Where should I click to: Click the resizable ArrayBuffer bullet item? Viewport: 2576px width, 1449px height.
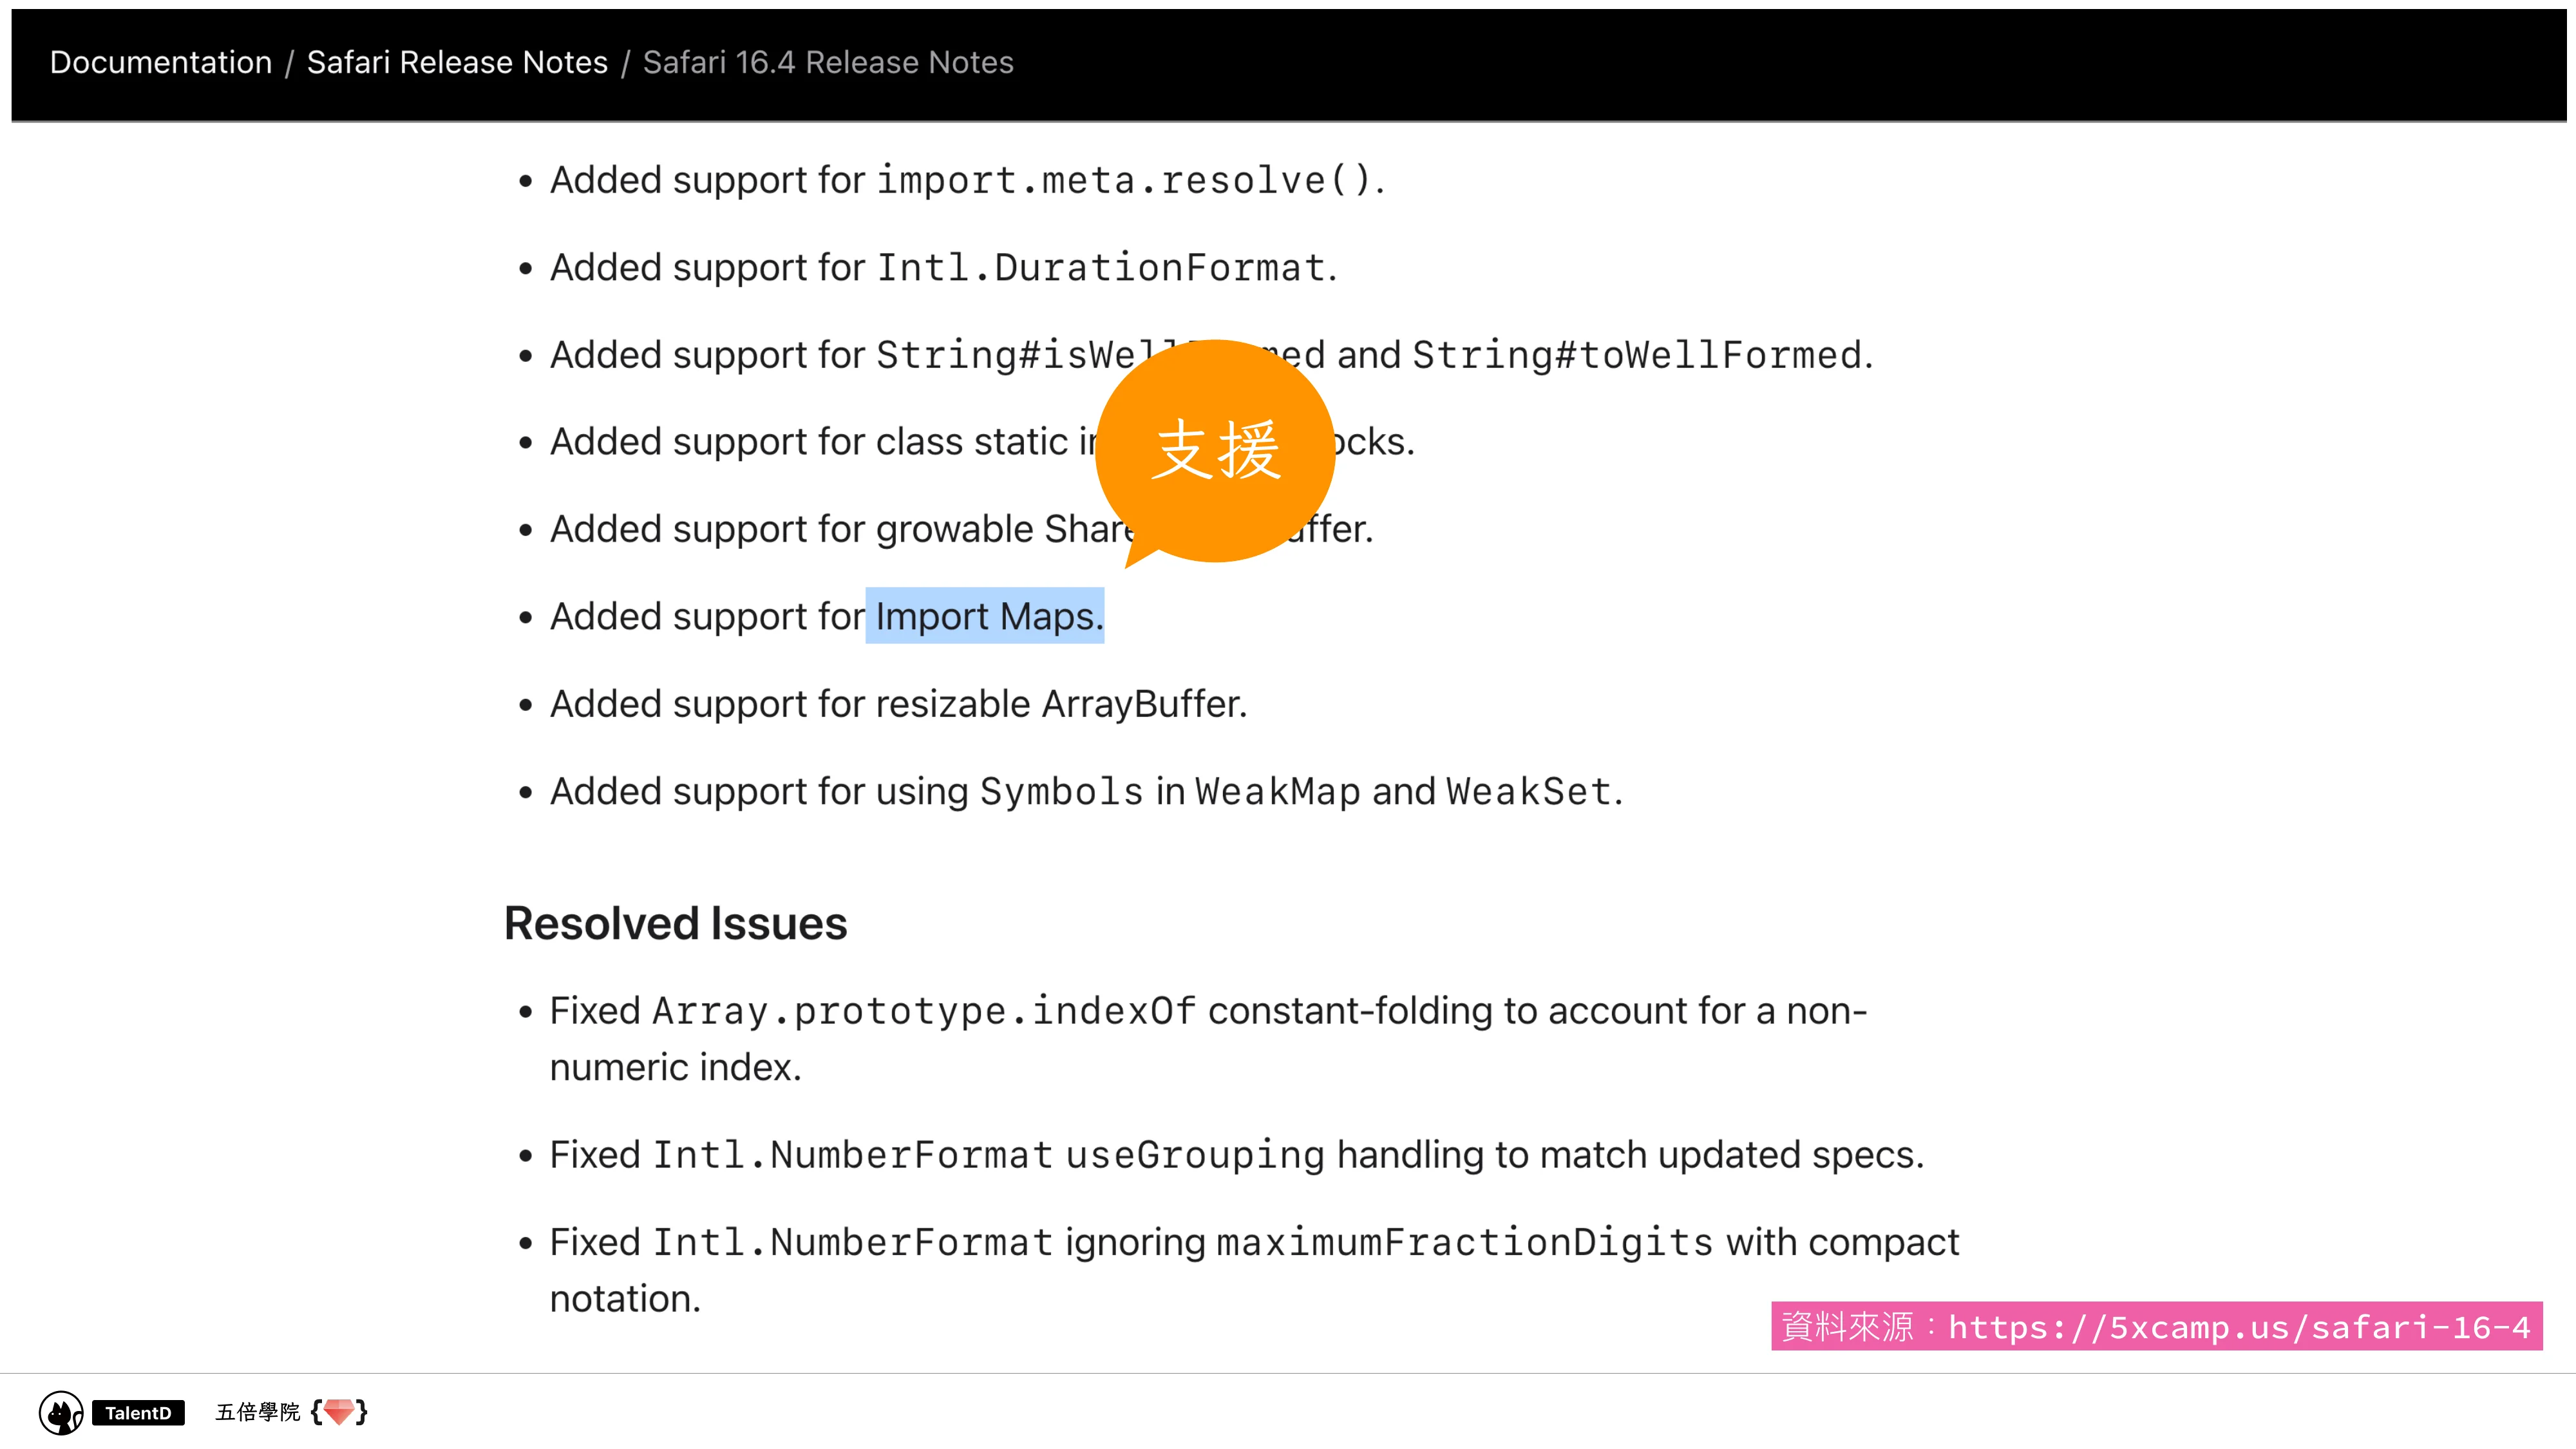tap(898, 704)
